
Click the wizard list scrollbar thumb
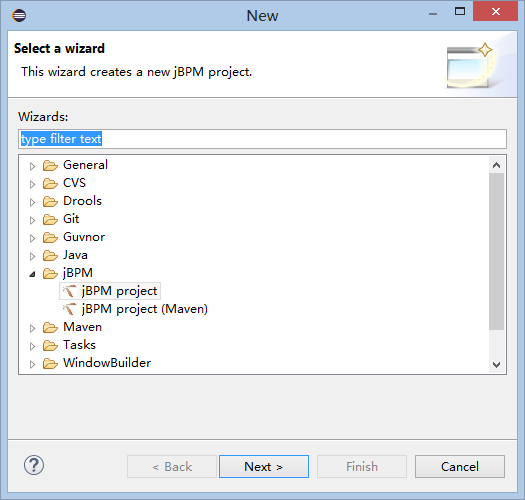[x=497, y=251]
